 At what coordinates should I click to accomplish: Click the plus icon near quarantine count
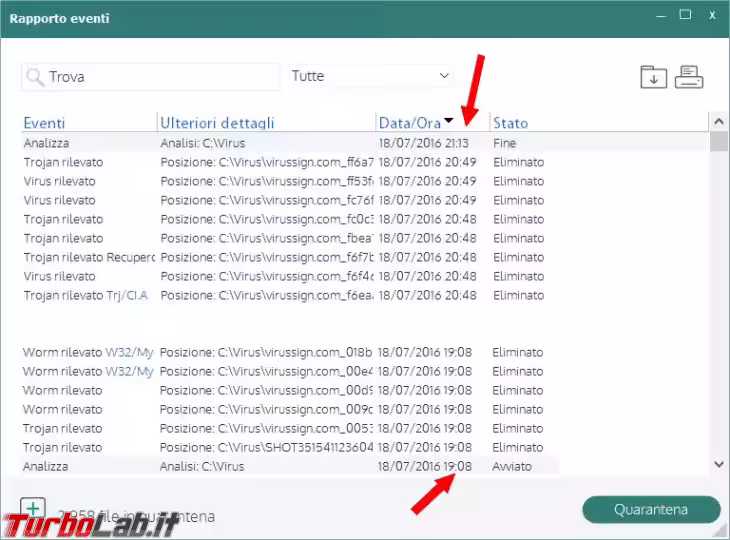(33, 509)
